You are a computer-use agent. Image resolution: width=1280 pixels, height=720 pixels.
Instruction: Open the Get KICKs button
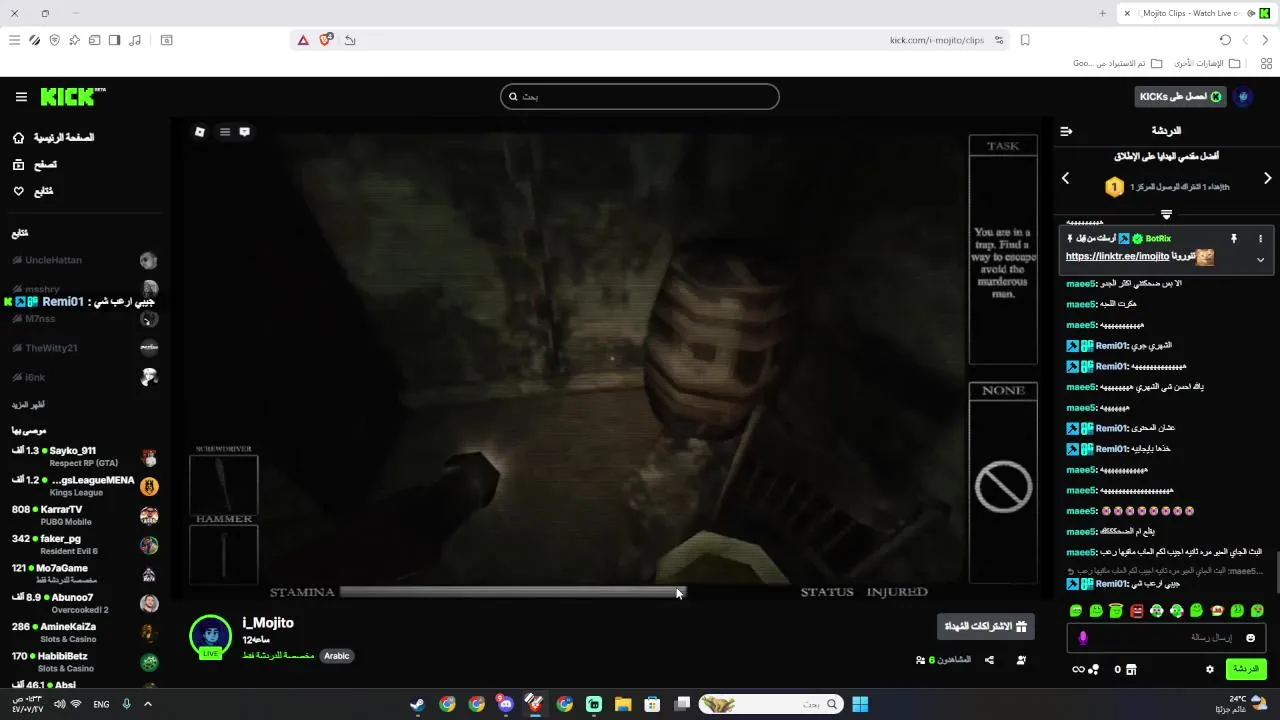click(1181, 97)
